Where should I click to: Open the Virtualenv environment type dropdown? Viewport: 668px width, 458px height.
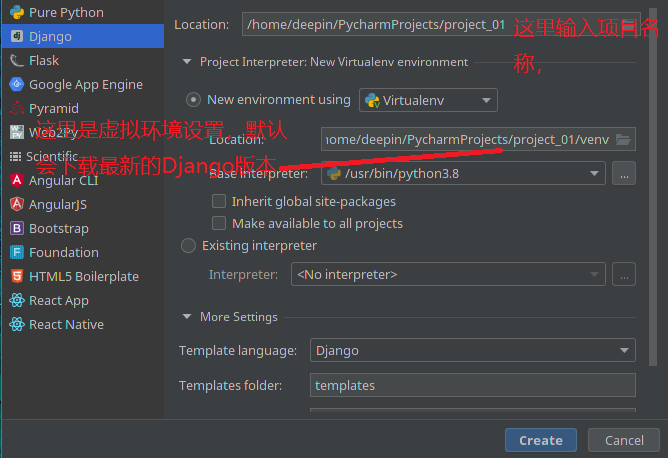pyautogui.click(x=428, y=100)
